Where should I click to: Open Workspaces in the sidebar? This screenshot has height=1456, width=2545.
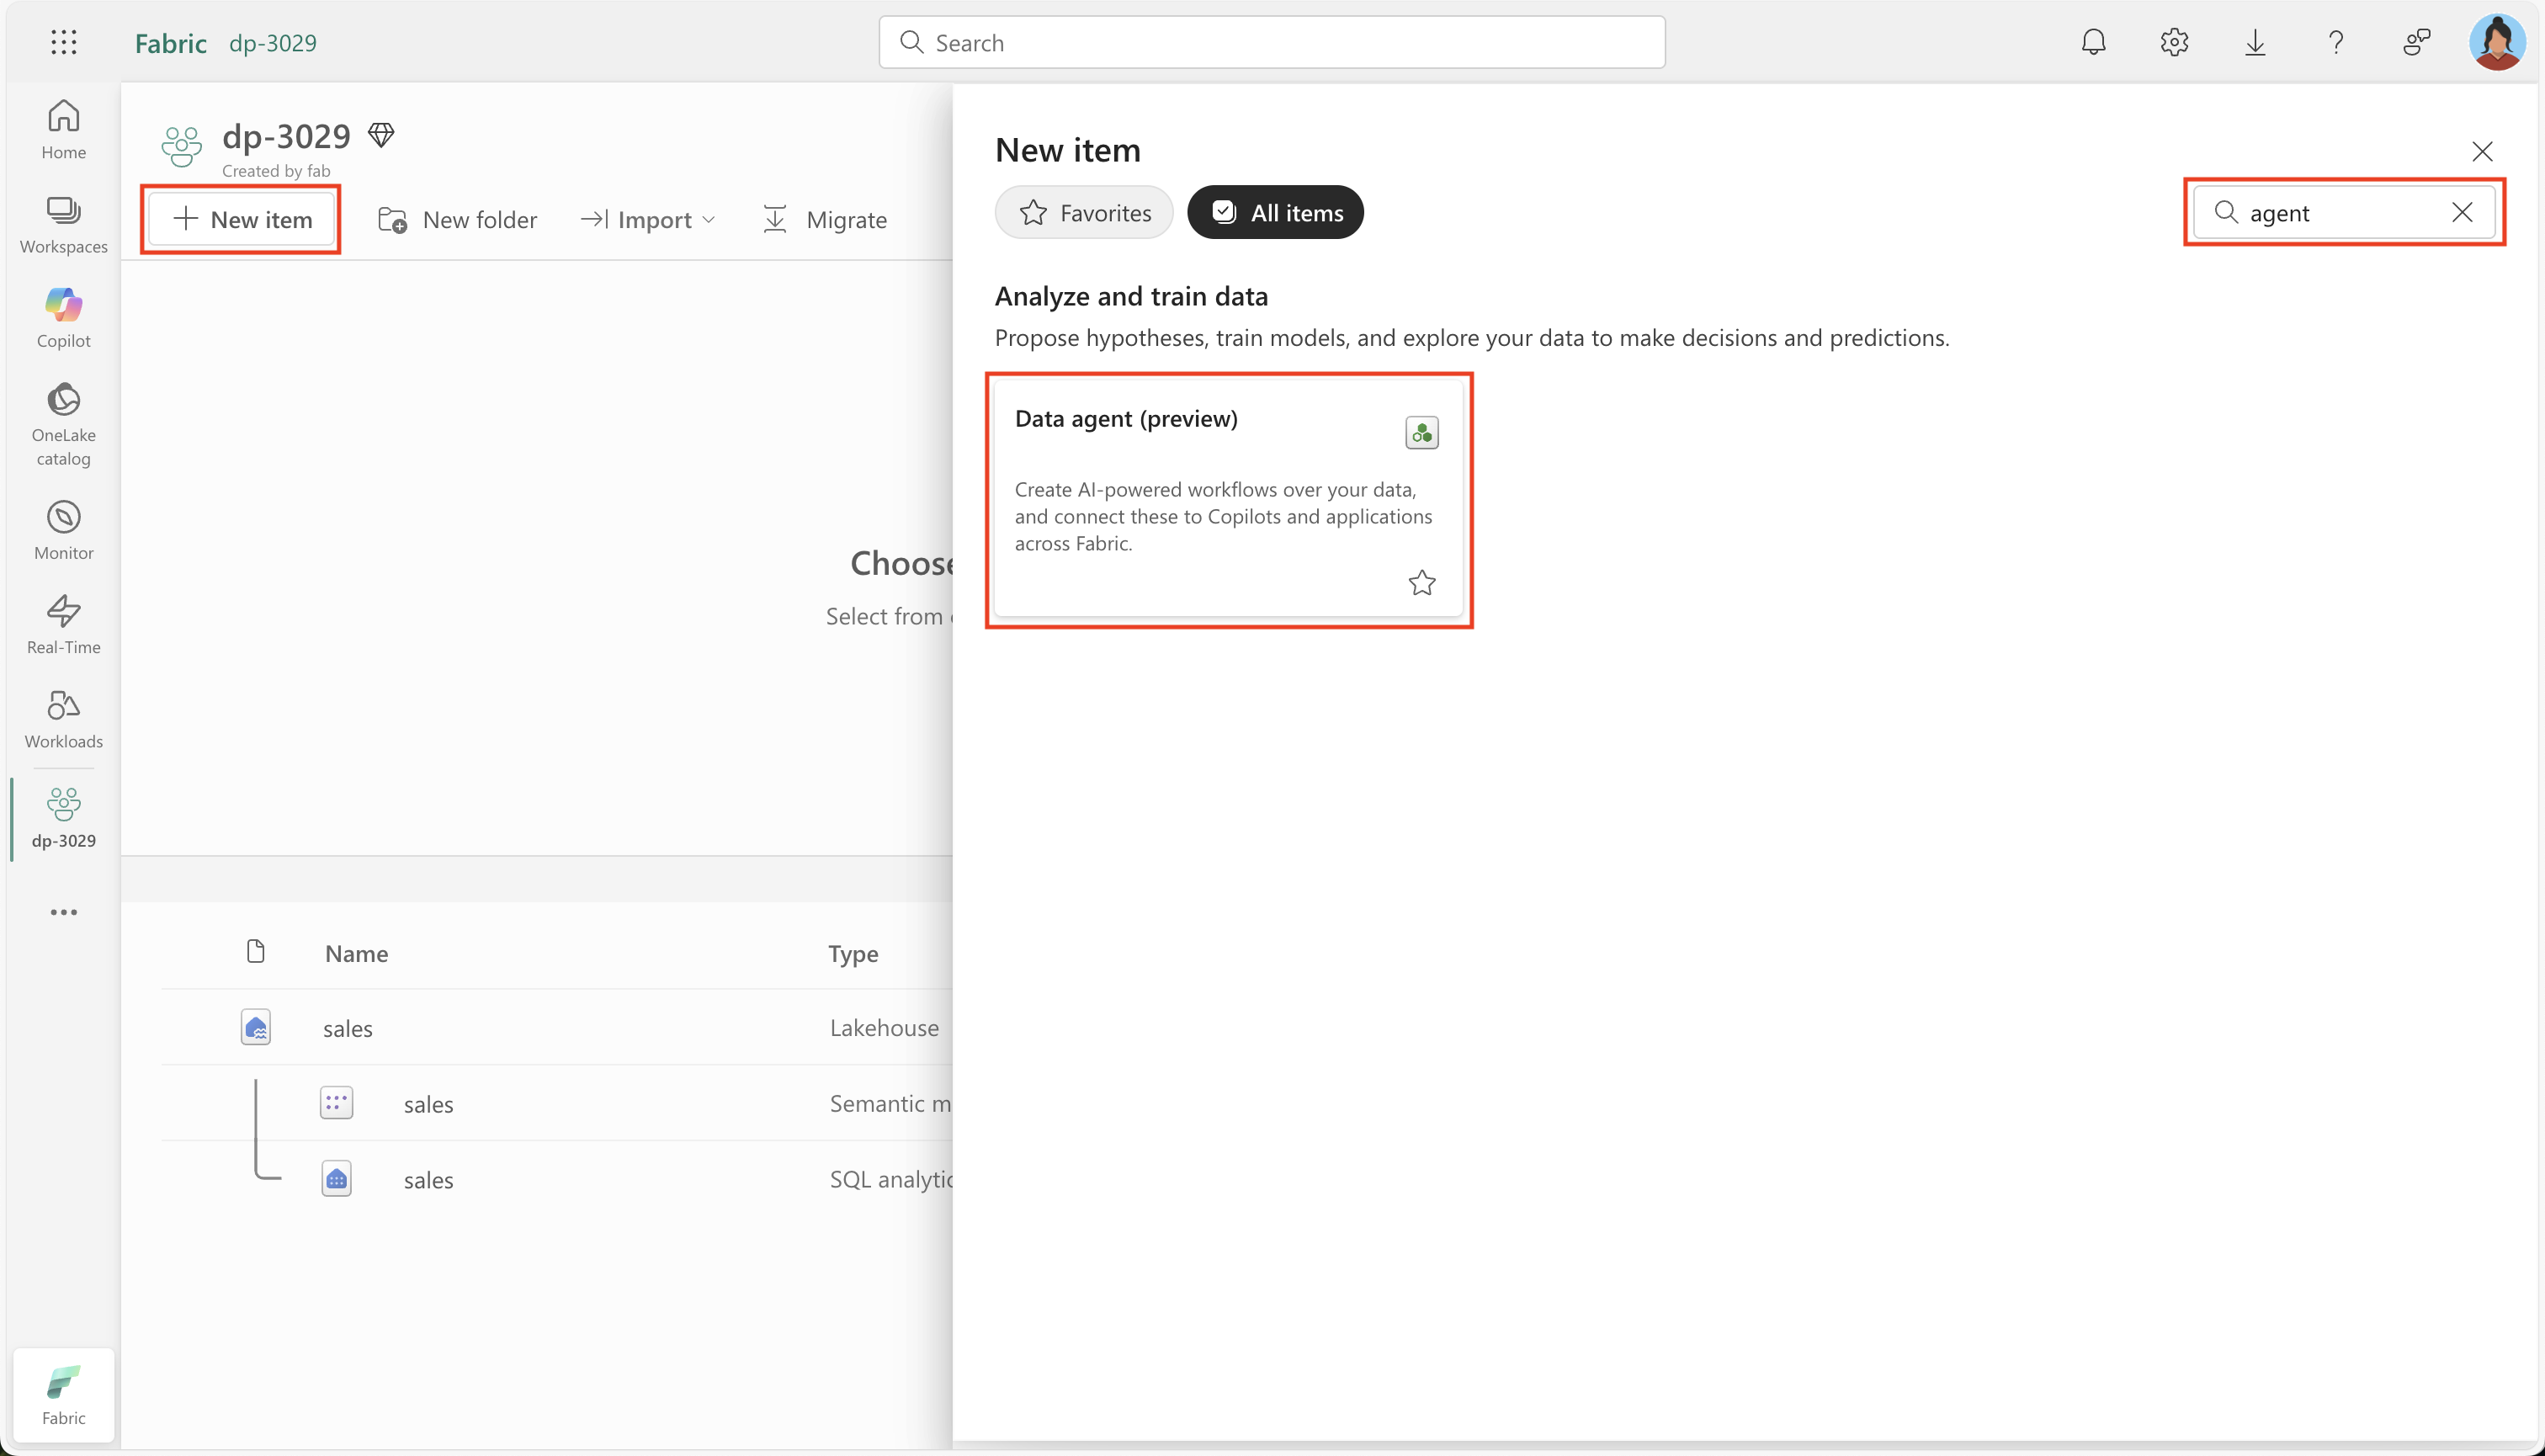[64, 225]
